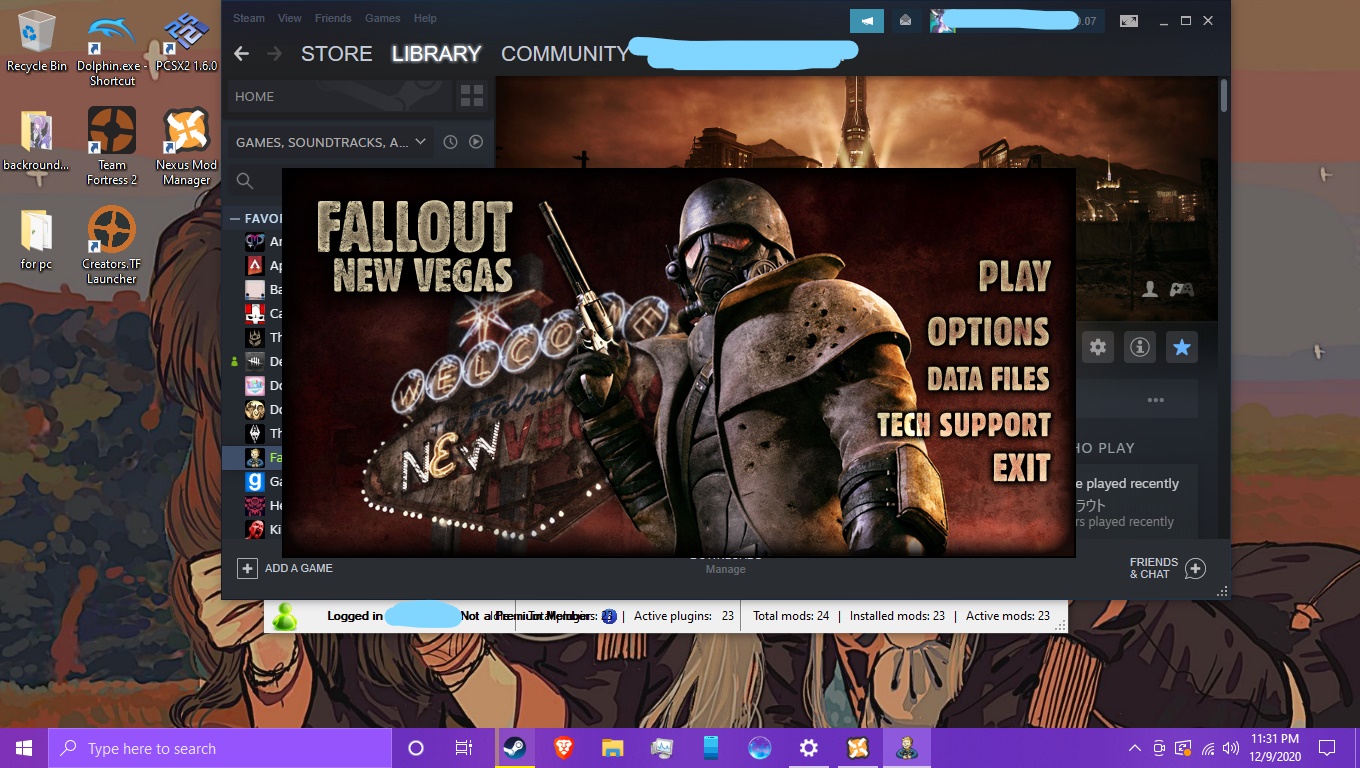1360x768 pixels.
Task: Open the Steam inbox envelope icon
Action: tap(905, 21)
